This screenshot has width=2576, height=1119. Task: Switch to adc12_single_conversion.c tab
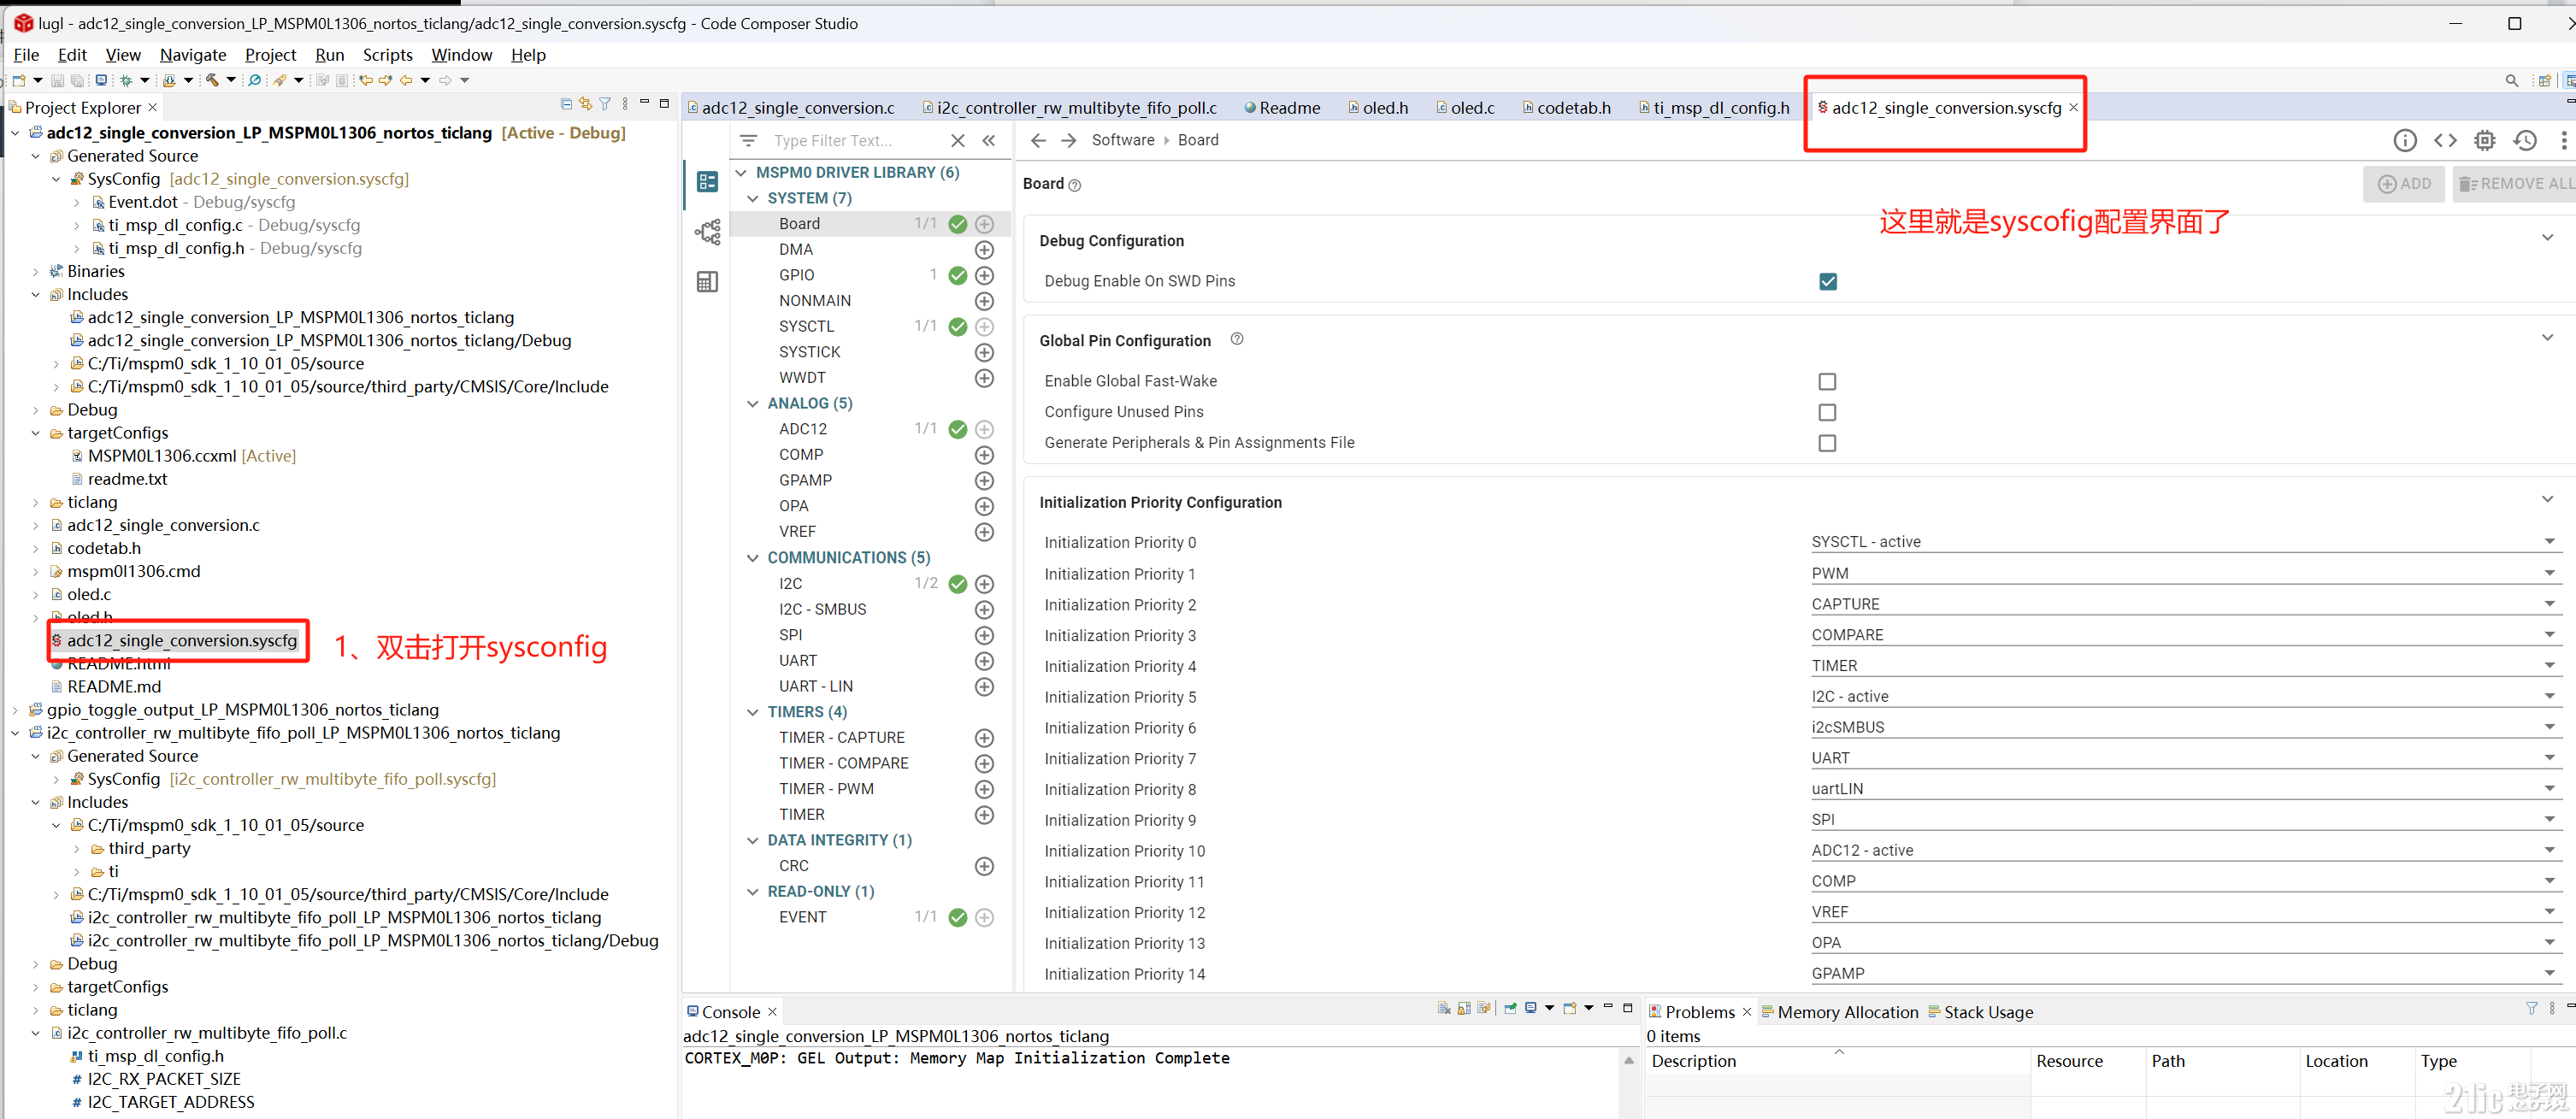[x=791, y=108]
